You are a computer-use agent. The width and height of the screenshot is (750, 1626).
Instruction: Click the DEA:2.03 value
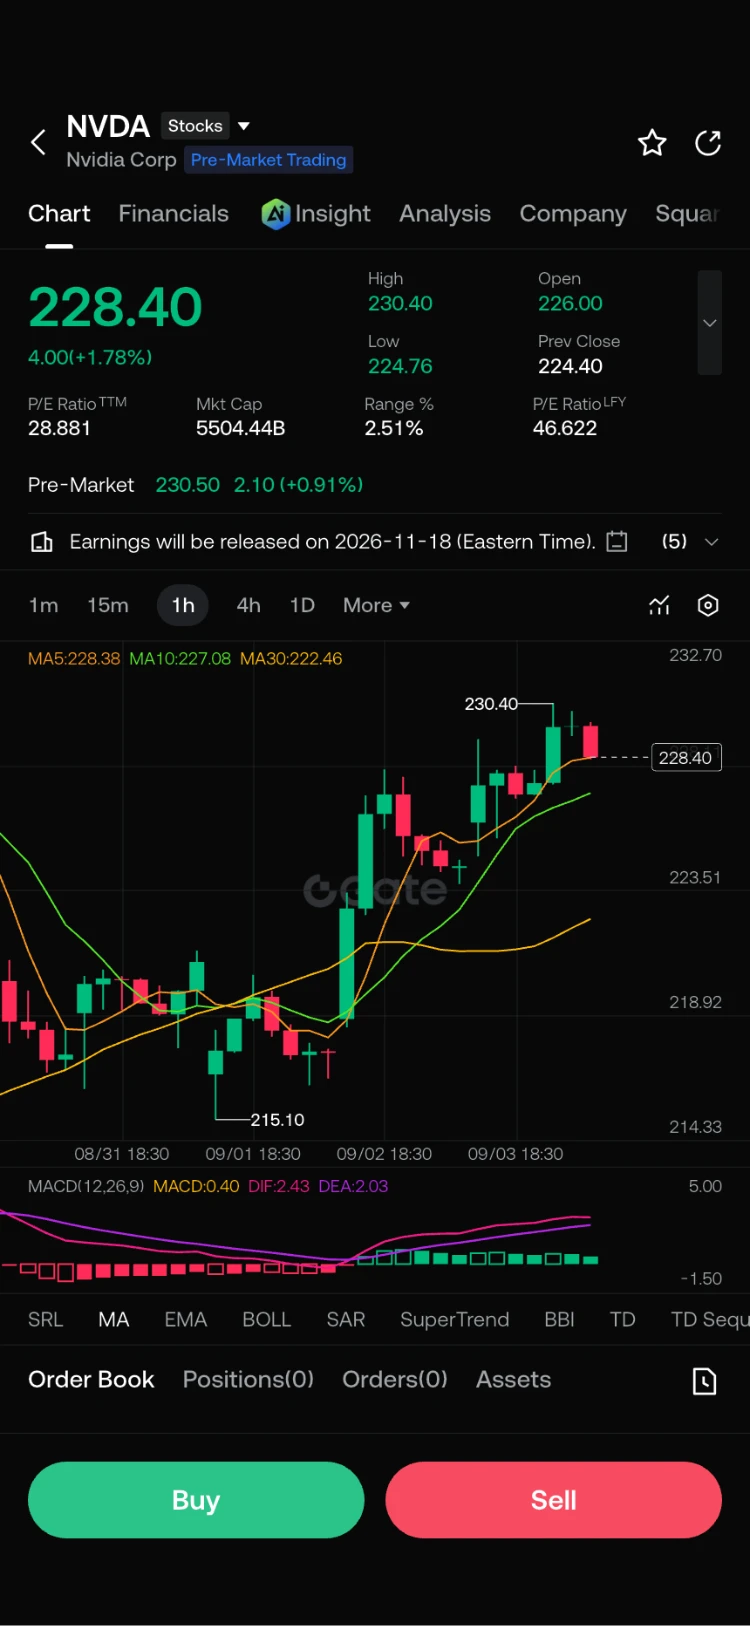(353, 1186)
